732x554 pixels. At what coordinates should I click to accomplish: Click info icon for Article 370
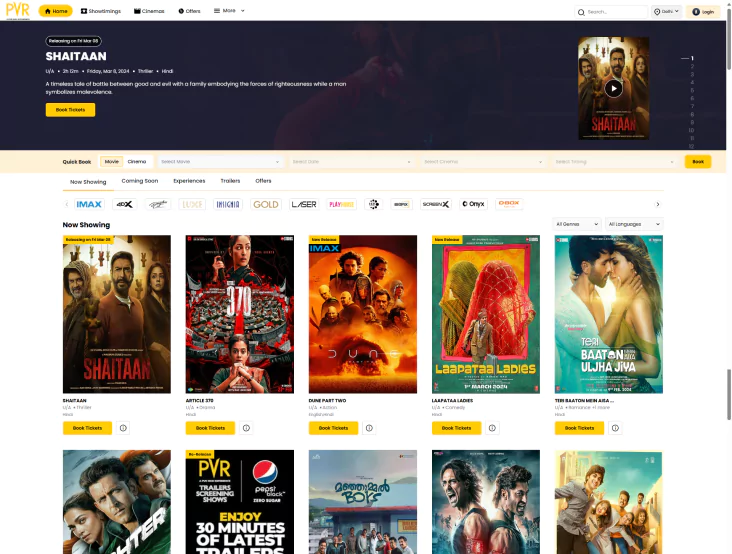(246, 428)
